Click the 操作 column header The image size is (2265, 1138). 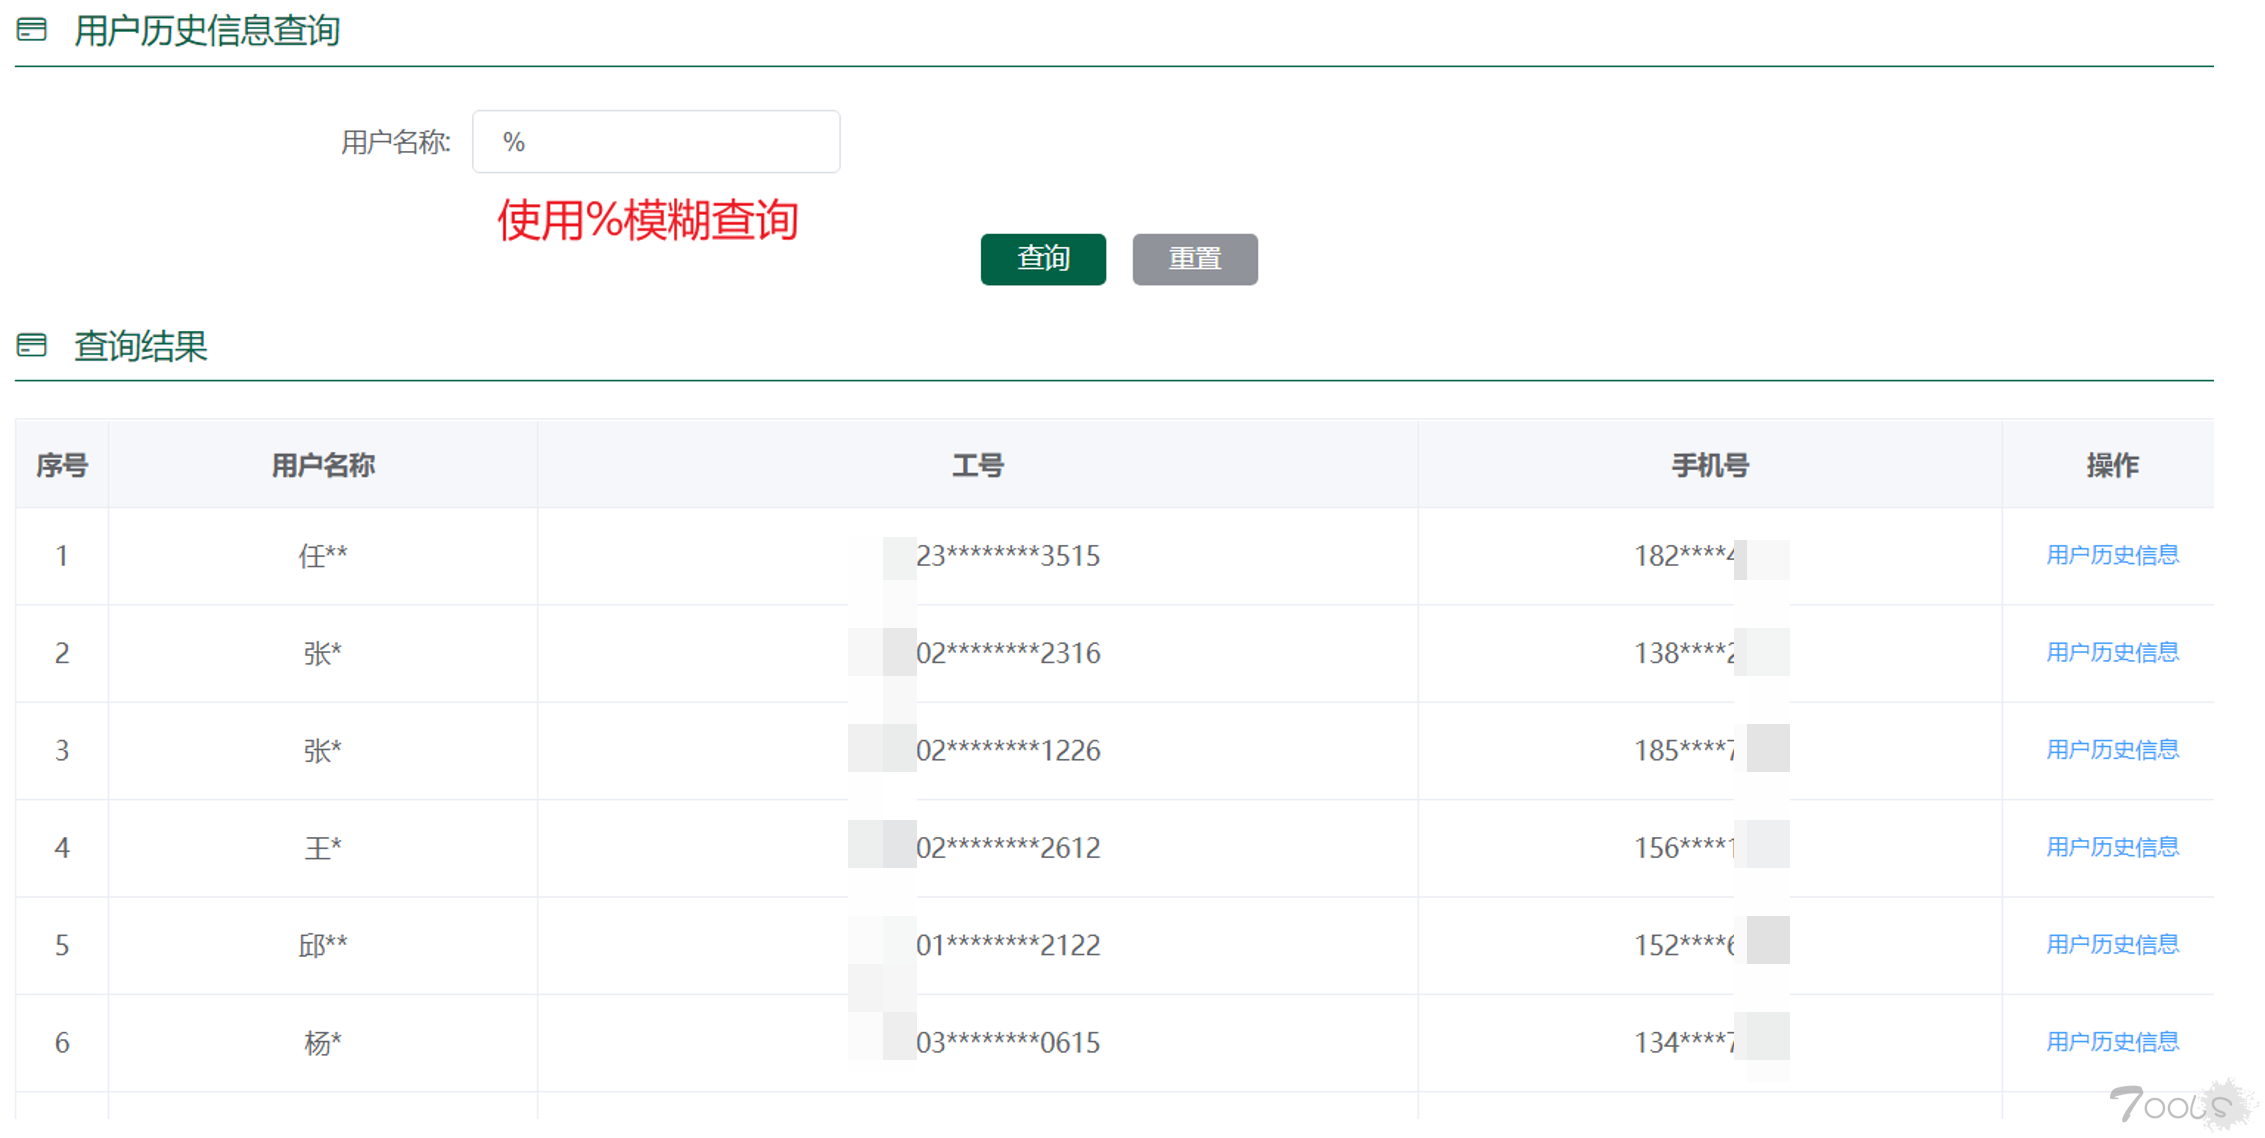tap(2112, 464)
